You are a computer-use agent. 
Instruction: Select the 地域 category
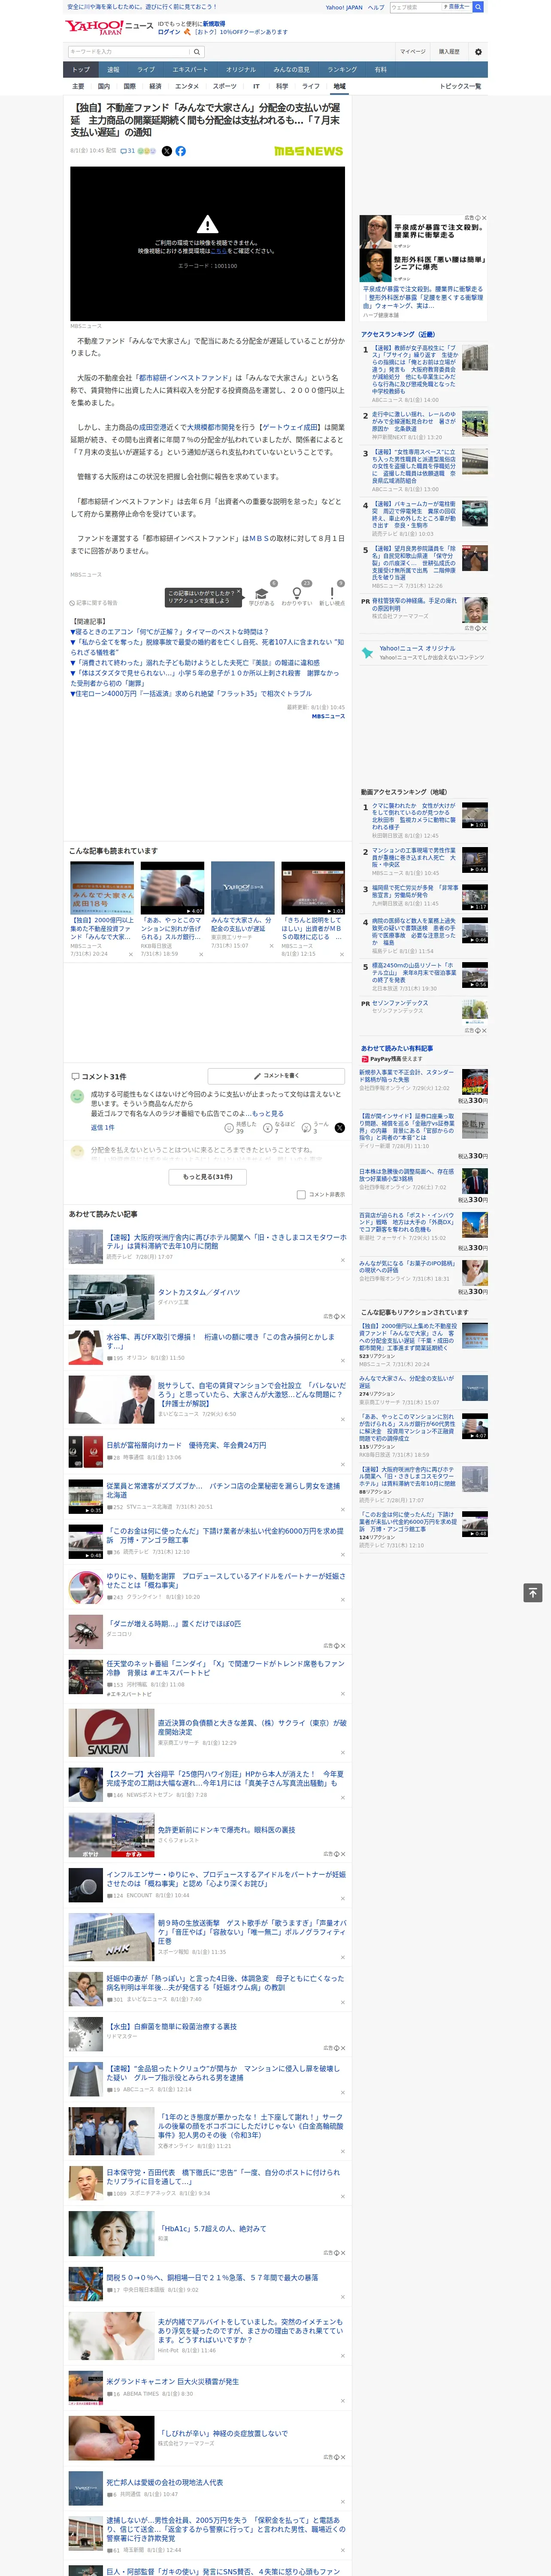coord(339,86)
